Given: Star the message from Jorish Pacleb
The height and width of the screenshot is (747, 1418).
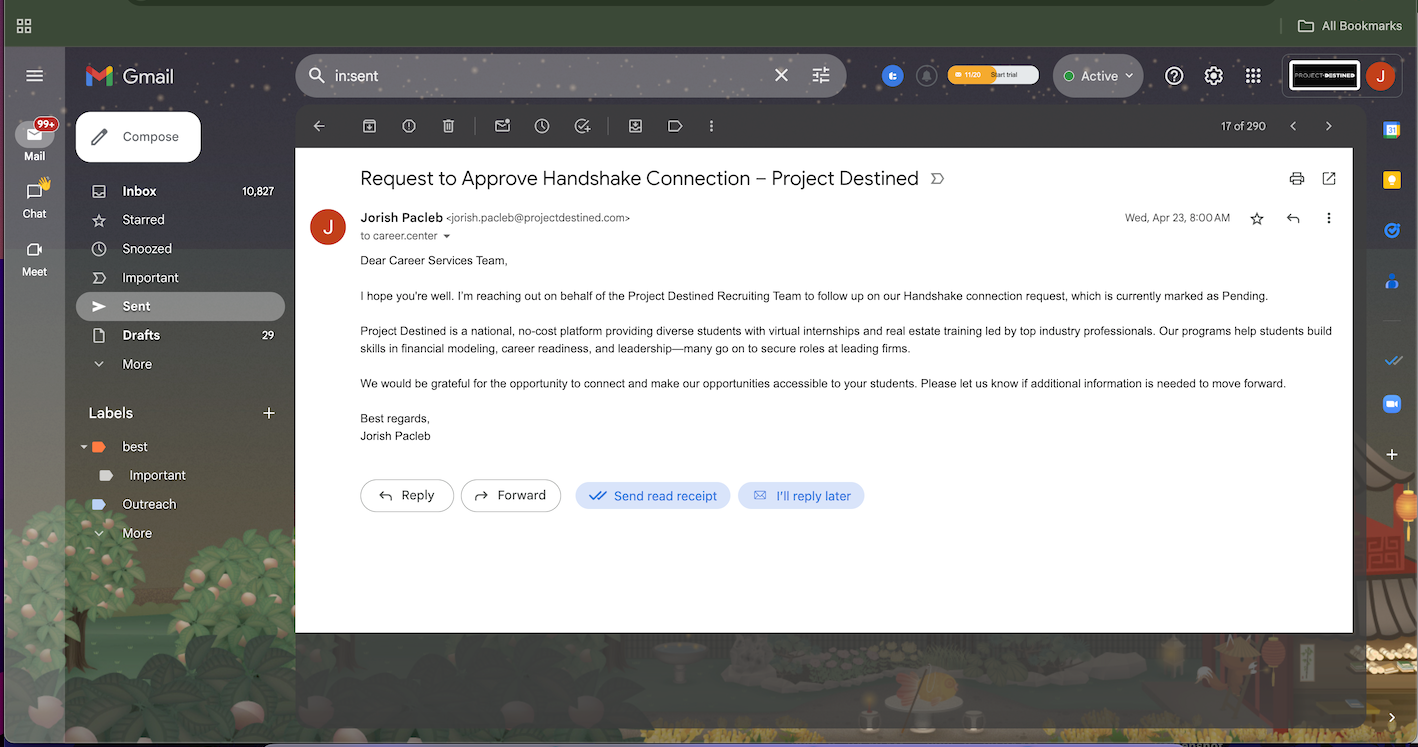Looking at the screenshot, I should tap(1257, 218).
